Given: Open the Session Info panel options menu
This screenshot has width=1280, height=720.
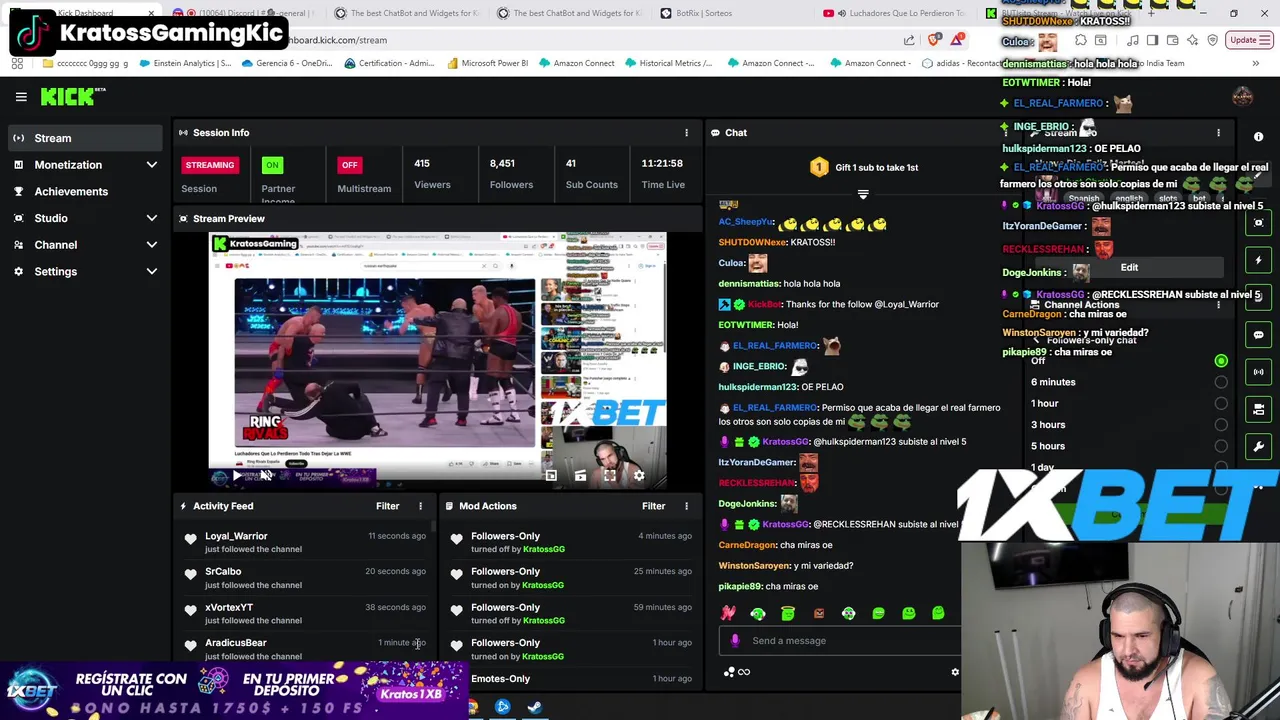Looking at the screenshot, I should (686, 133).
